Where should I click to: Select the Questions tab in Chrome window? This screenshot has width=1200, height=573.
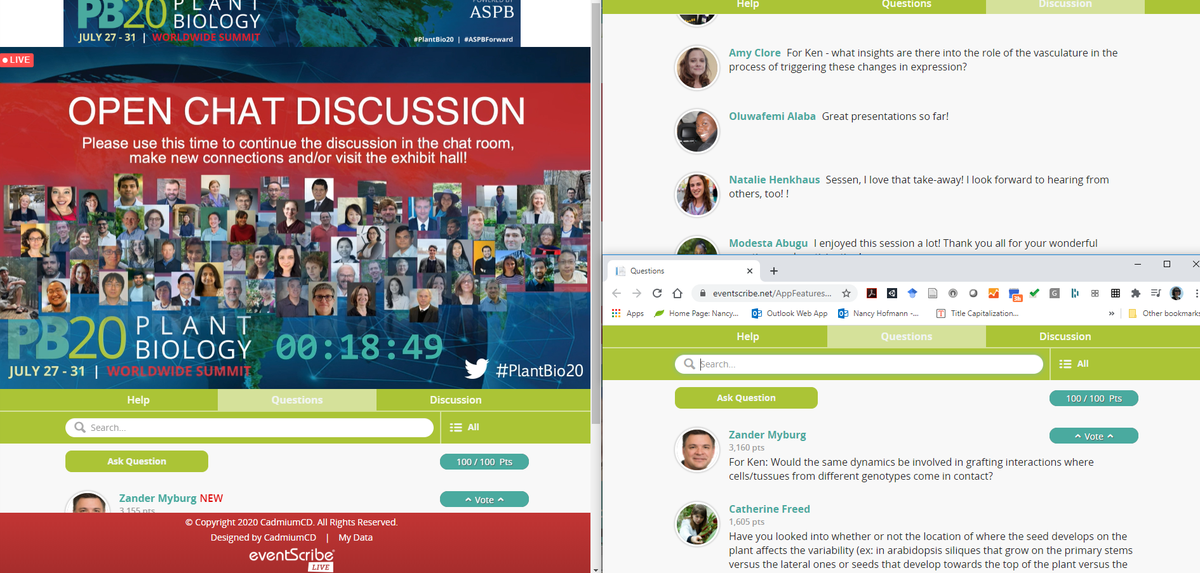click(x=906, y=337)
